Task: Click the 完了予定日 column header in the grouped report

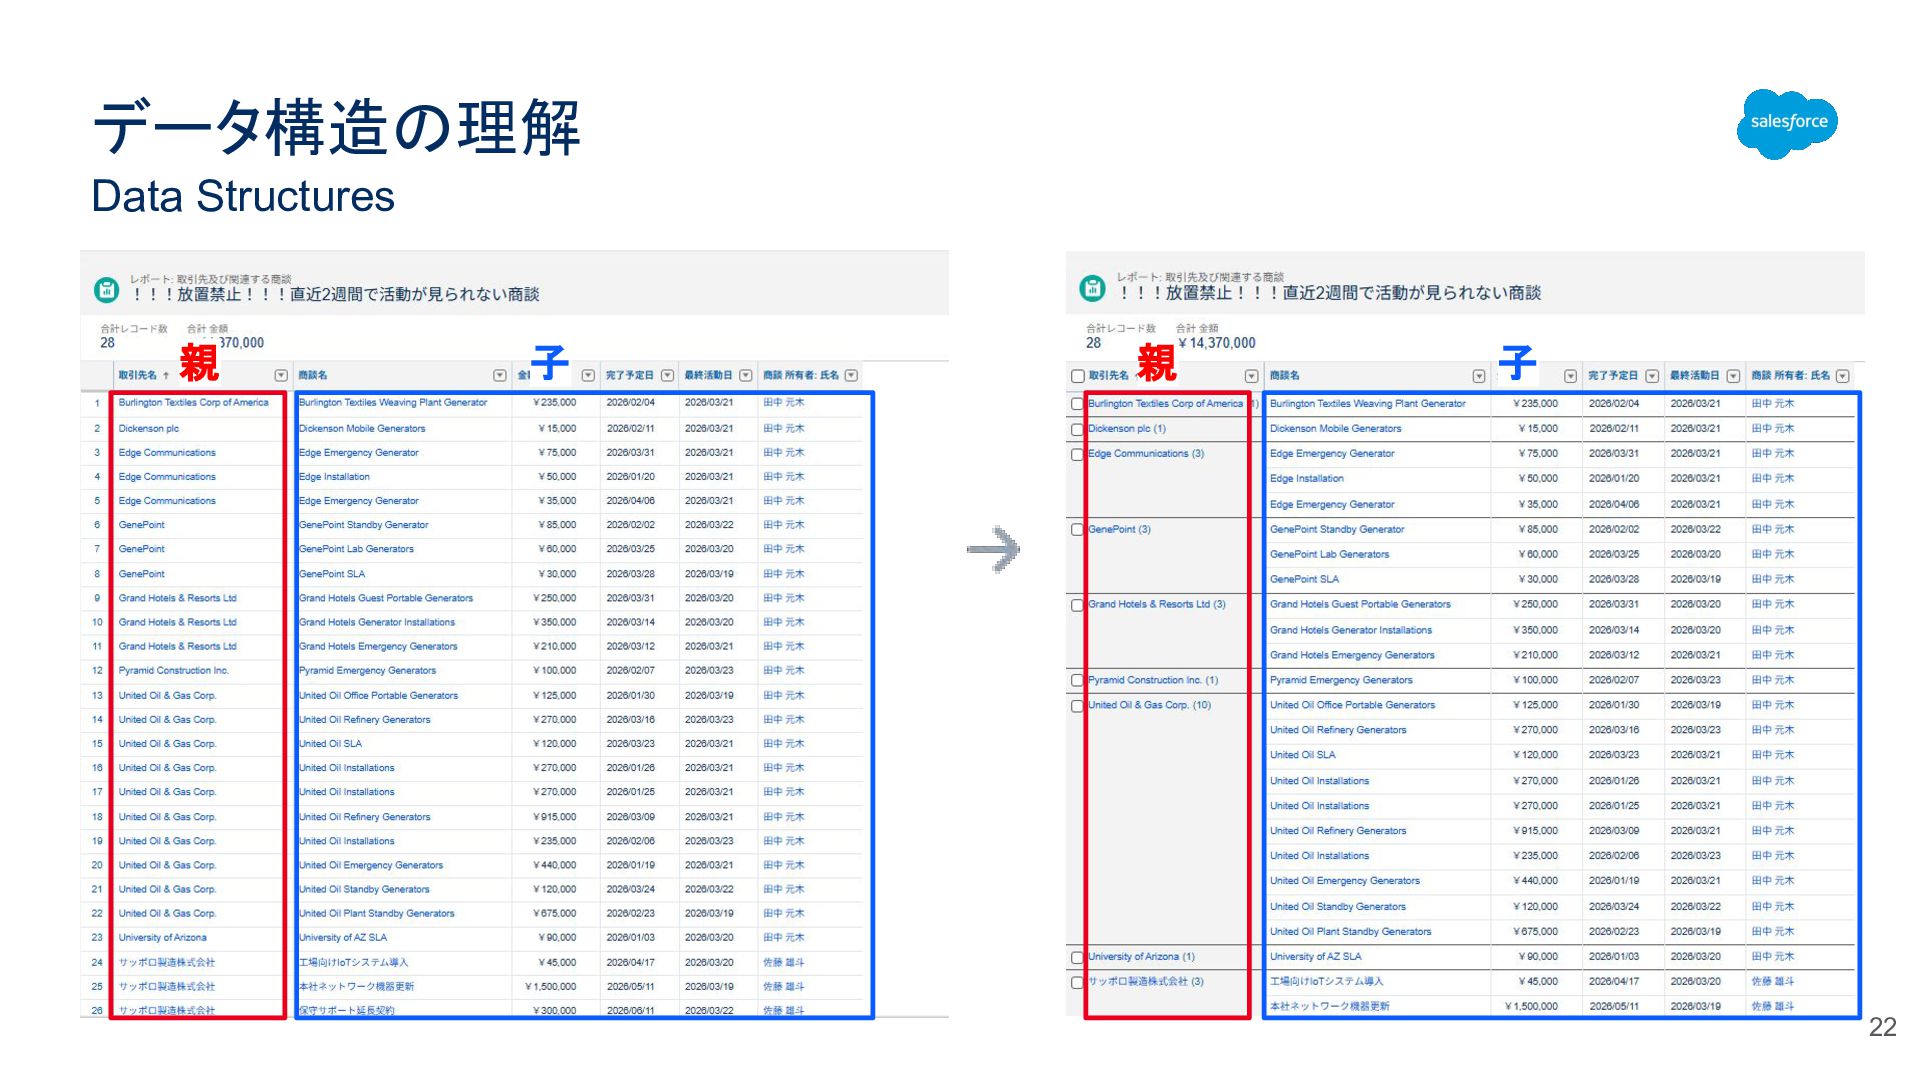Action: [1613, 376]
